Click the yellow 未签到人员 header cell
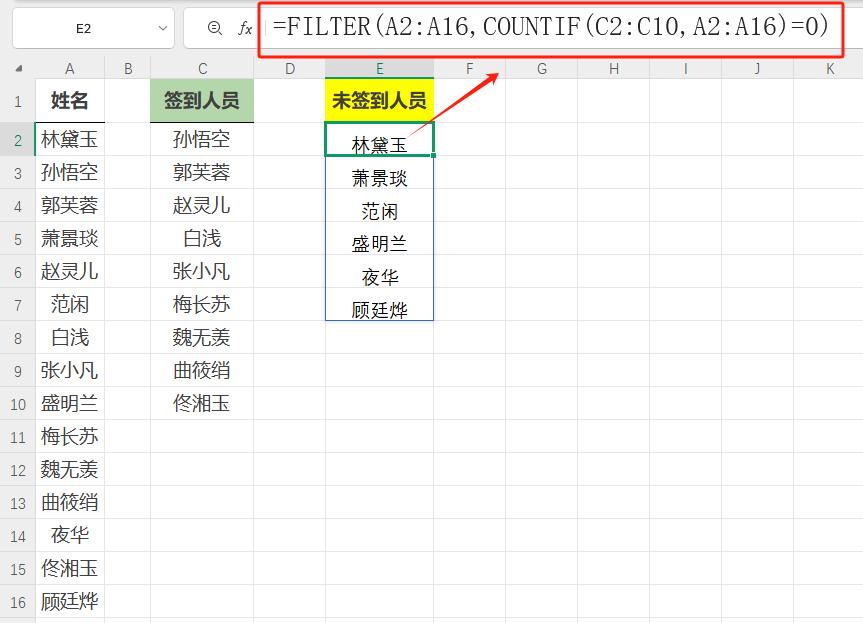This screenshot has width=863, height=623. point(379,101)
